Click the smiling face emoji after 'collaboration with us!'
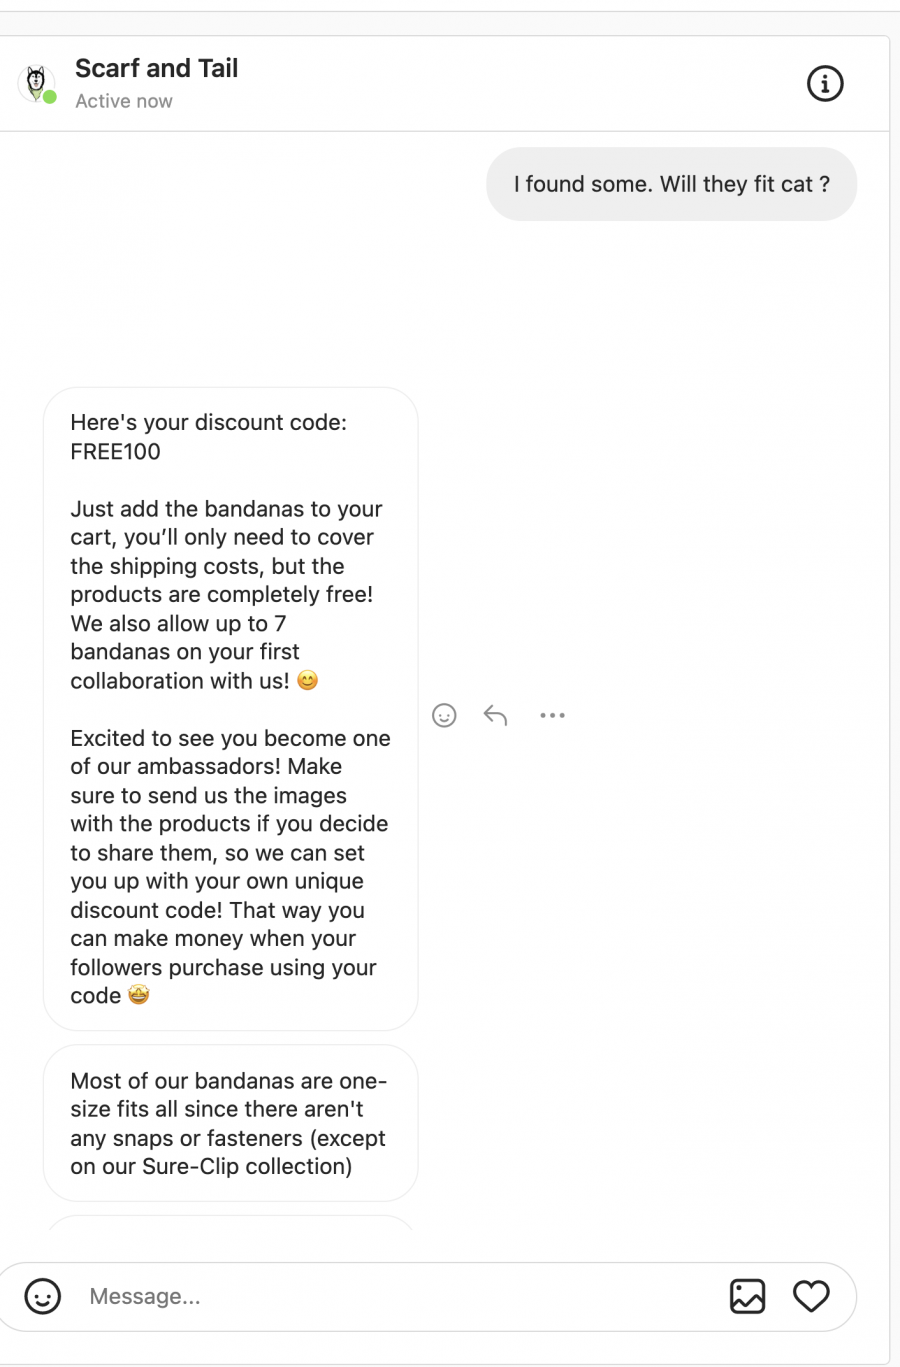The height and width of the screenshot is (1367, 900). point(308,681)
